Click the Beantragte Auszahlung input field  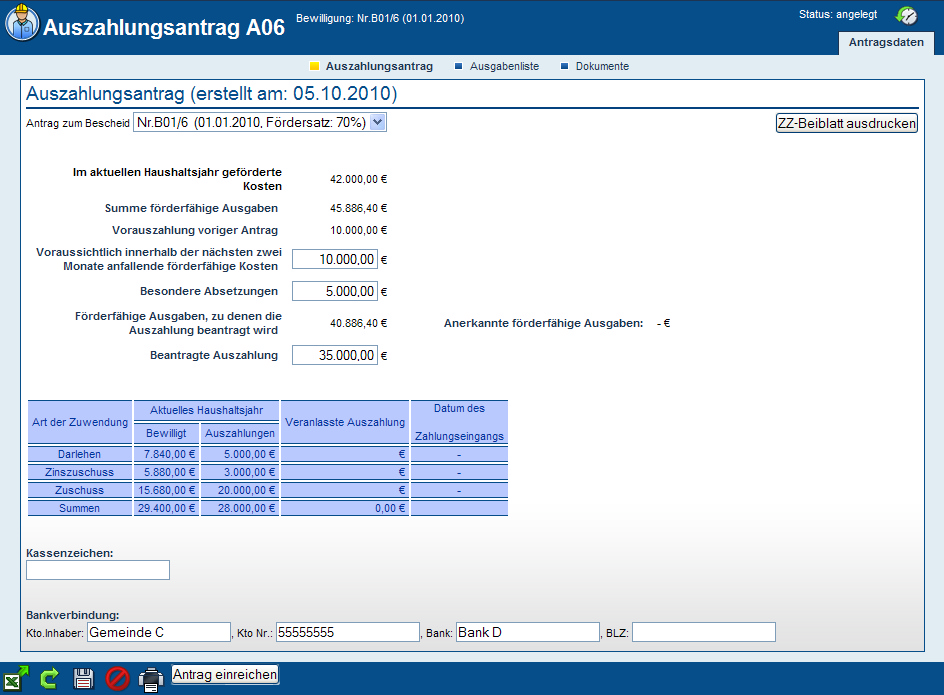335,355
